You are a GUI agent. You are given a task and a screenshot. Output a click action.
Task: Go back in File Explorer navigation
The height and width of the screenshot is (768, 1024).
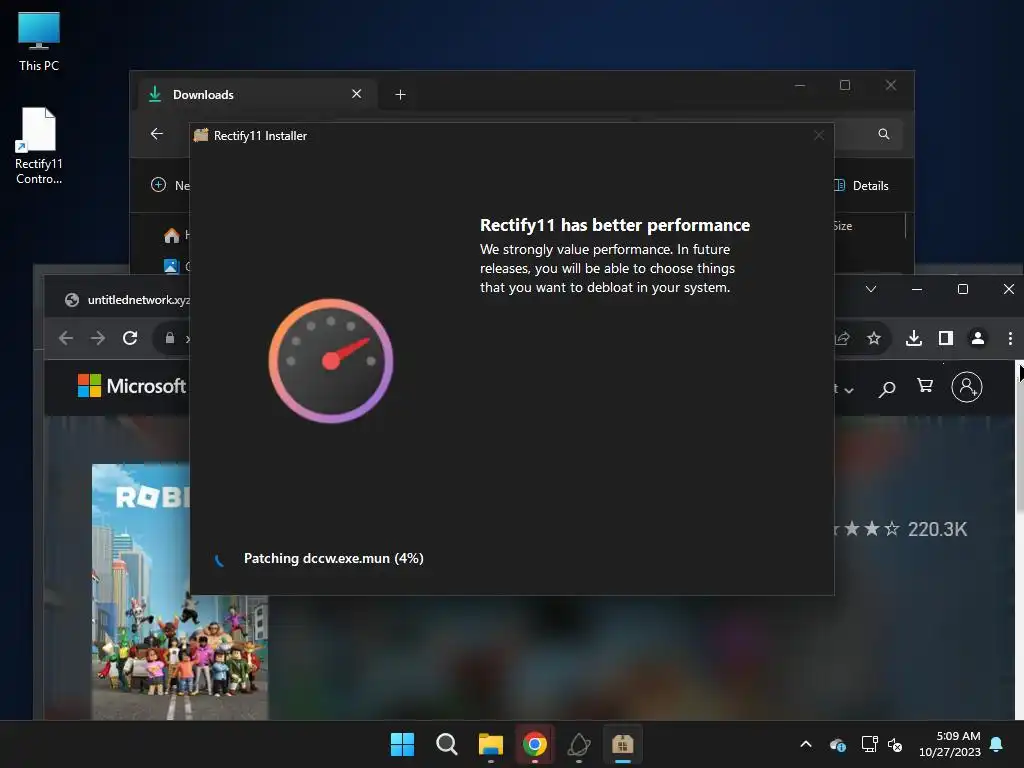pyautogui.click(x=157, y=134)
